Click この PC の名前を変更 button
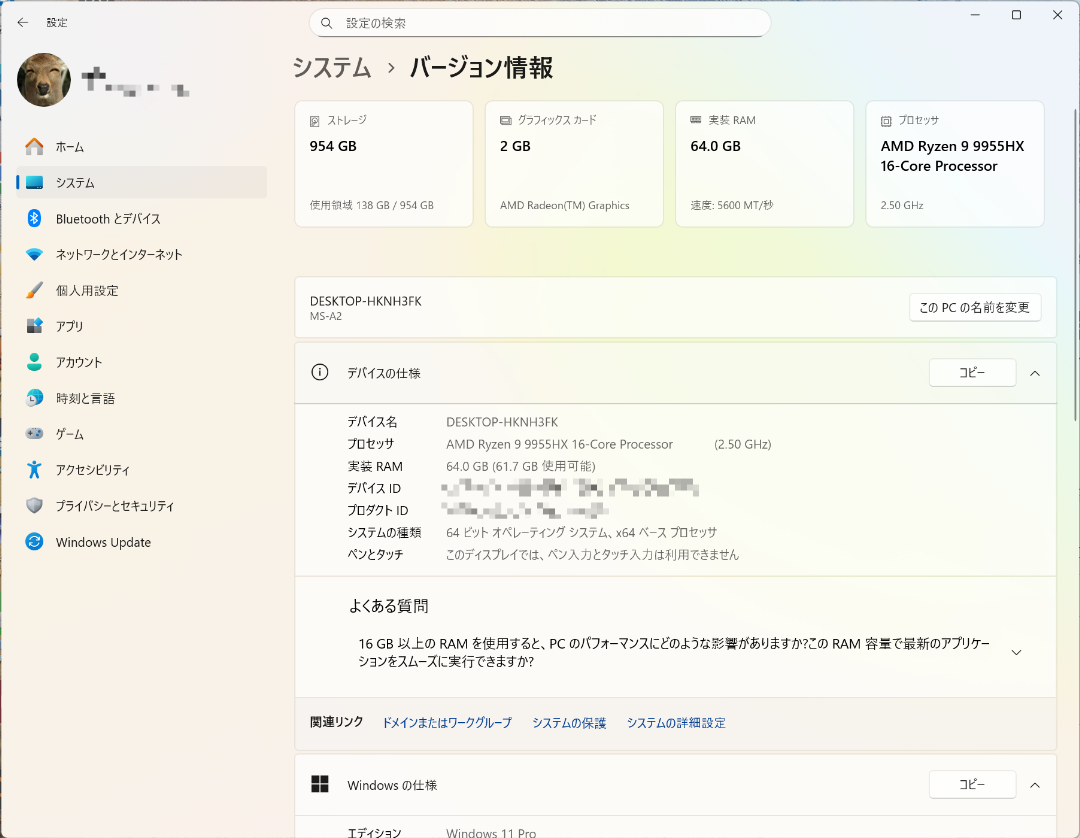Image resolution: width=1080 pixels, height=838 pixels. click(x=975, y=308)
